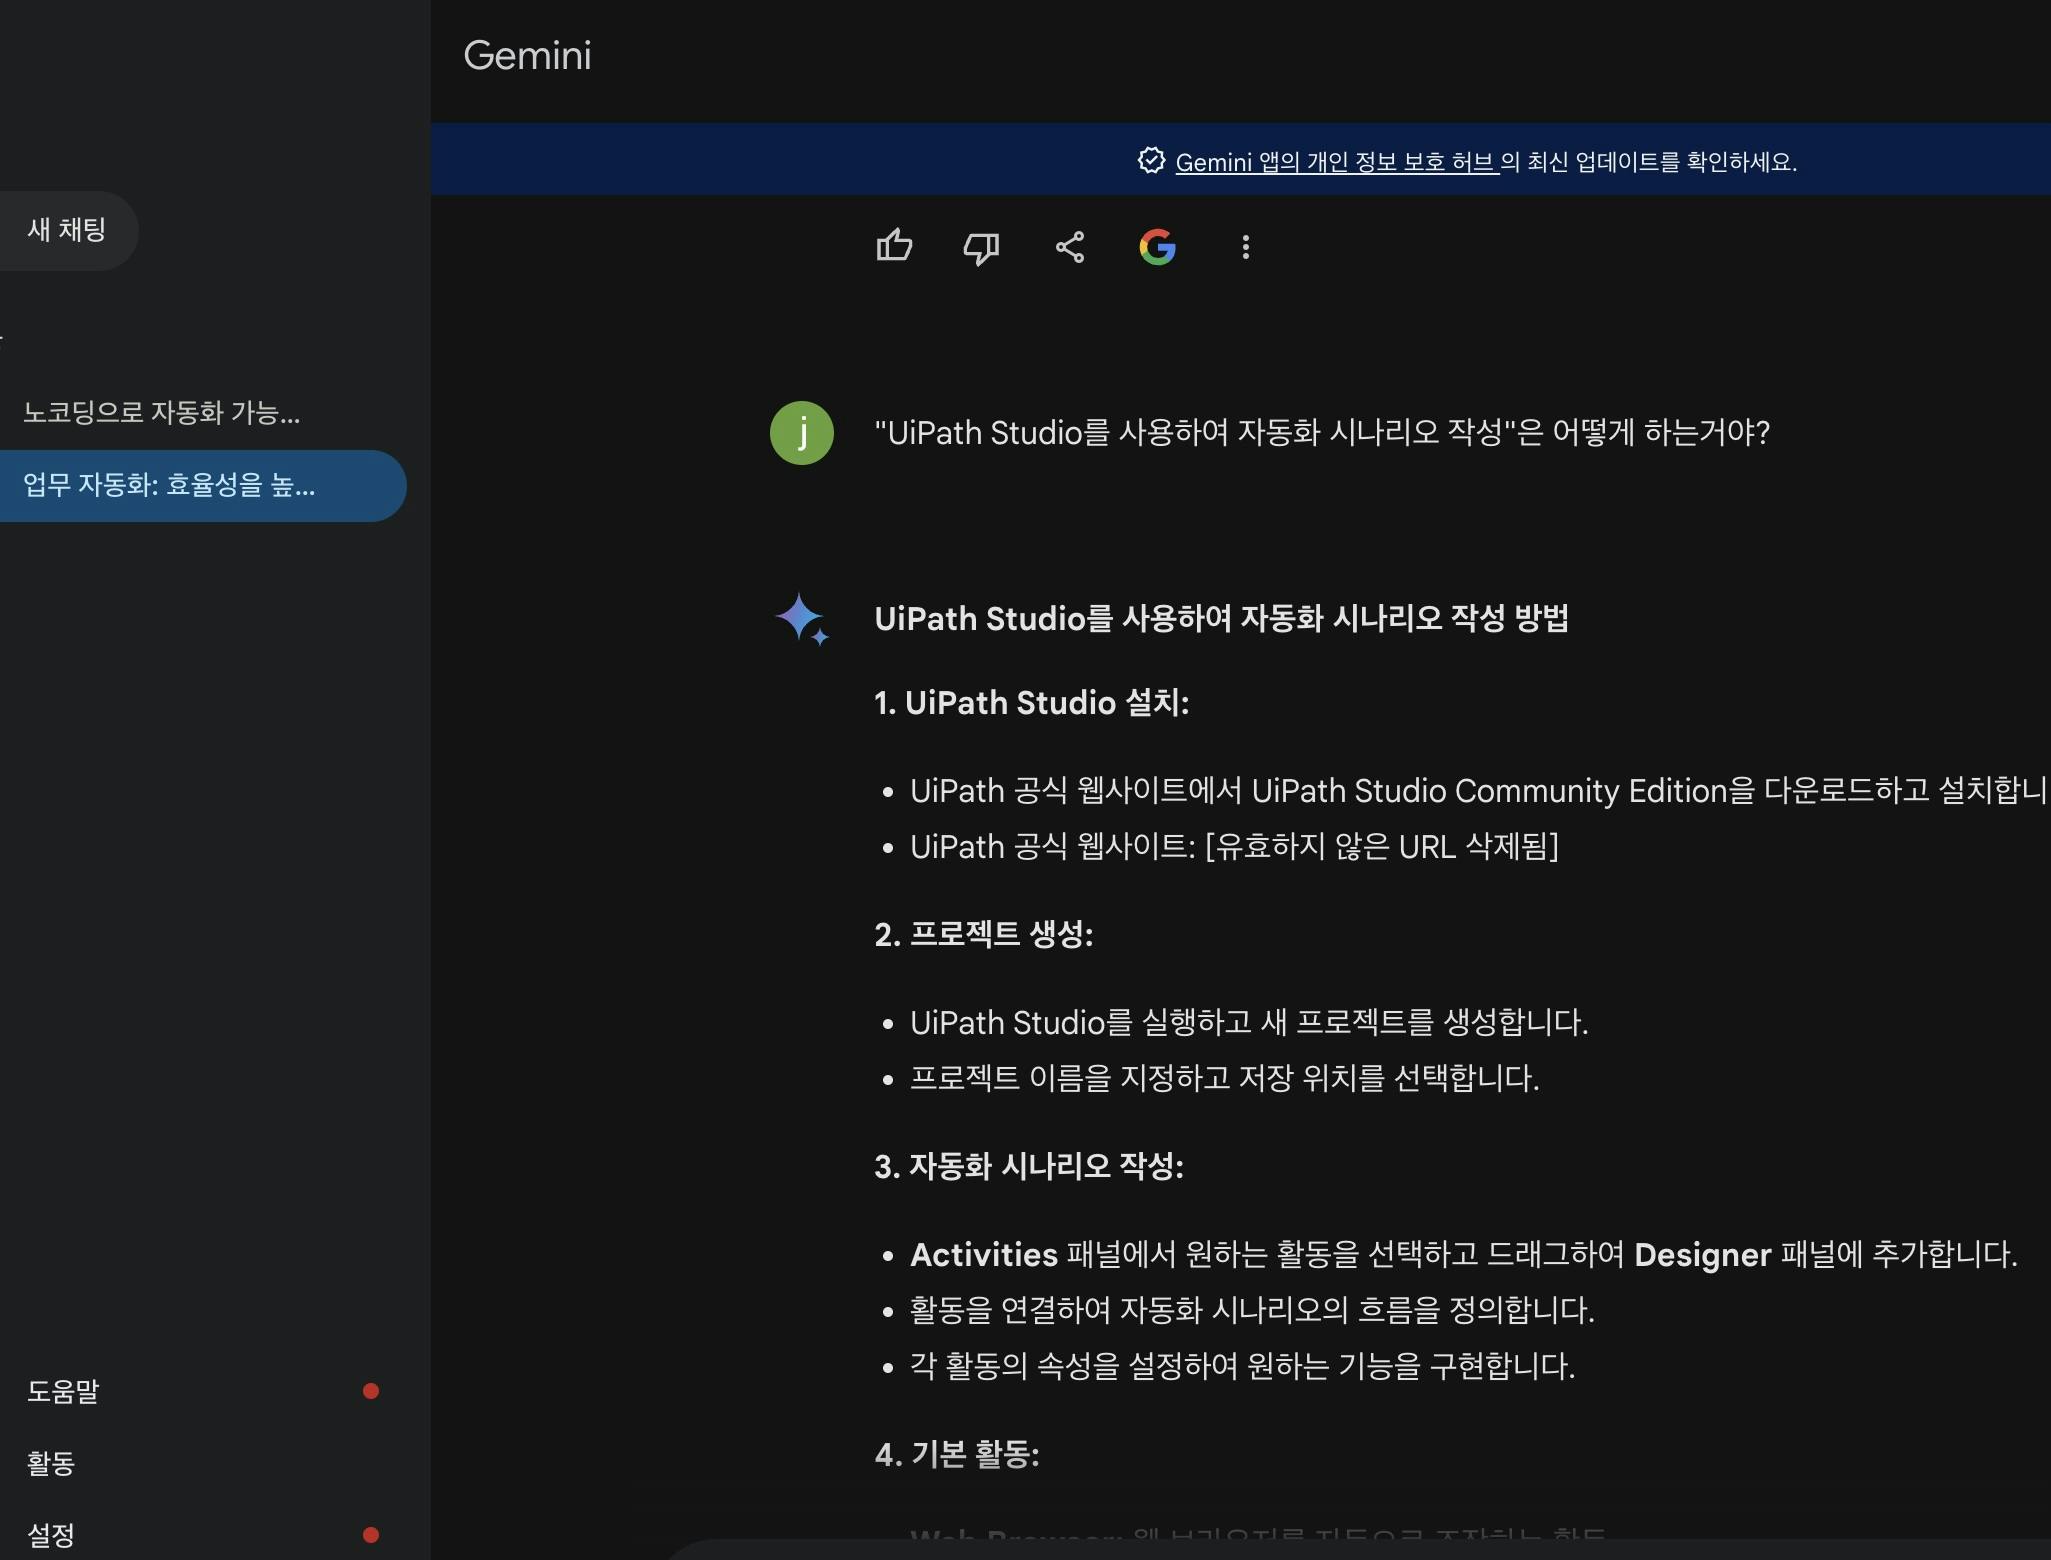Click the heading 3. 자동화 시나리오 작성:
Screen dimensions: 2051x1560
pyautogui.click(x=1029, y=1165)
